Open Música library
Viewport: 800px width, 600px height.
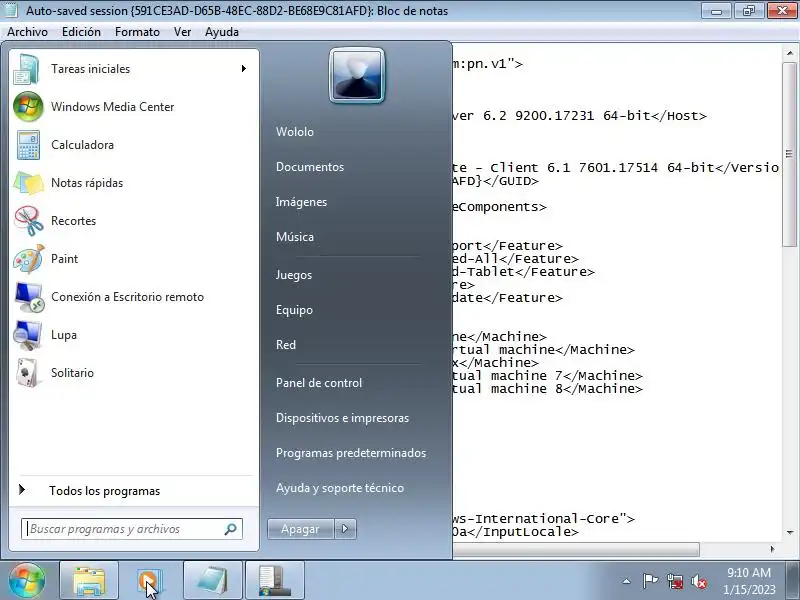coord(294,237)
